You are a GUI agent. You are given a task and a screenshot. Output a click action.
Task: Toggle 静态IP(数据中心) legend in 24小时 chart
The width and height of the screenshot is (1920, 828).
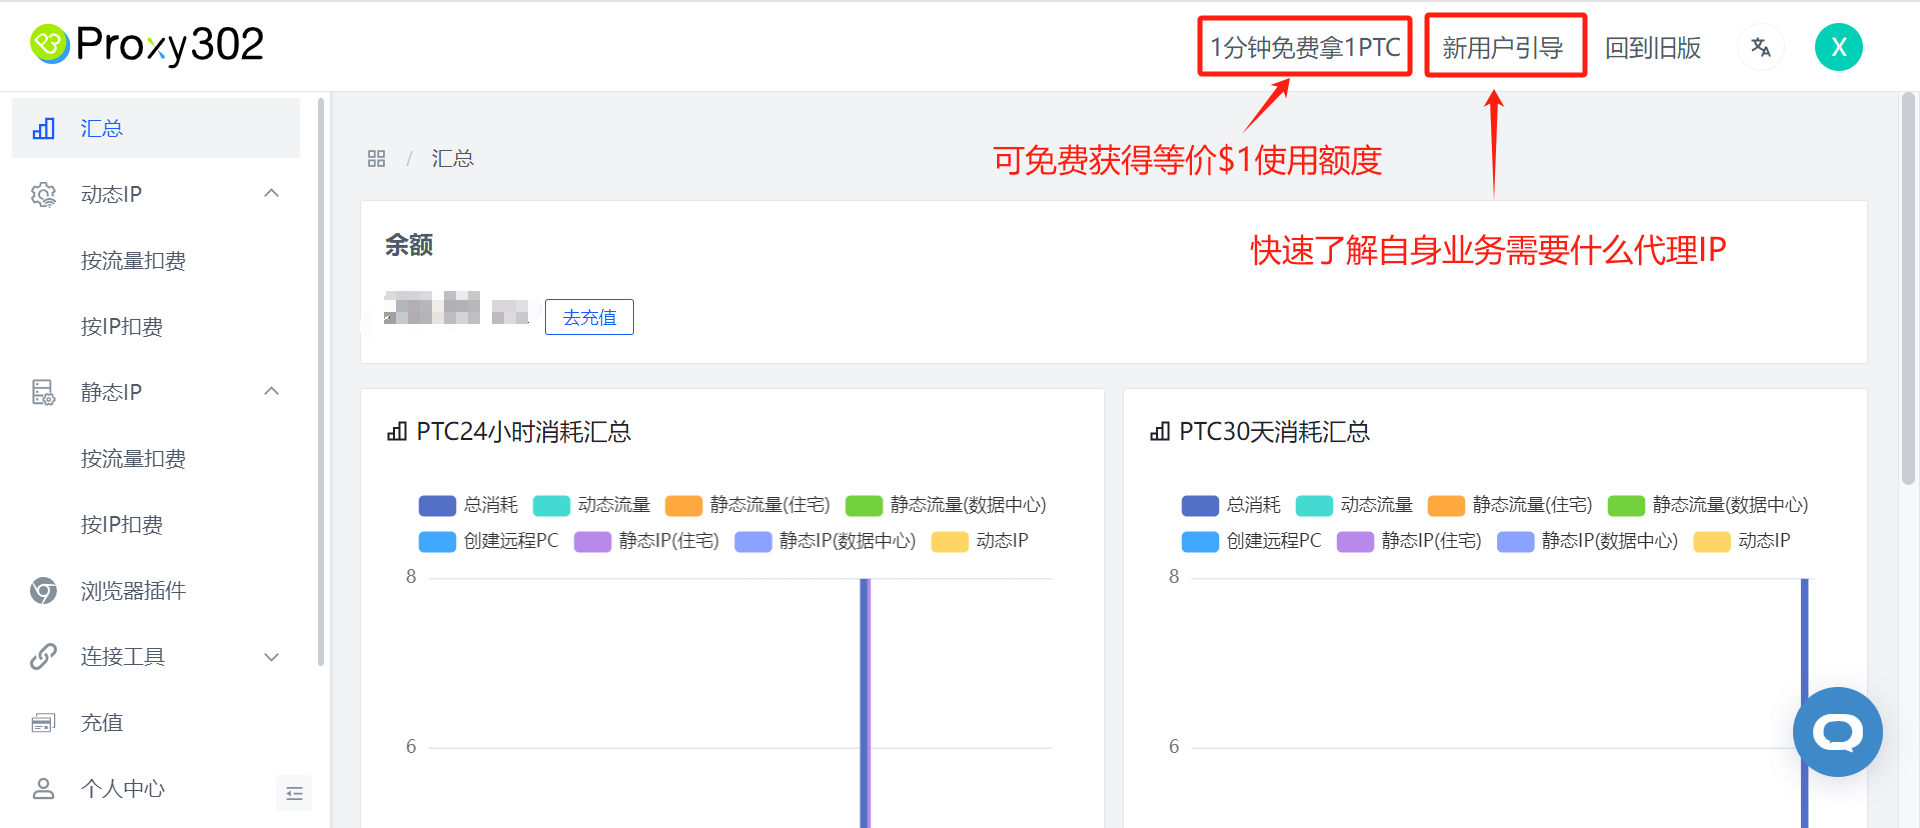click(826, 541)
